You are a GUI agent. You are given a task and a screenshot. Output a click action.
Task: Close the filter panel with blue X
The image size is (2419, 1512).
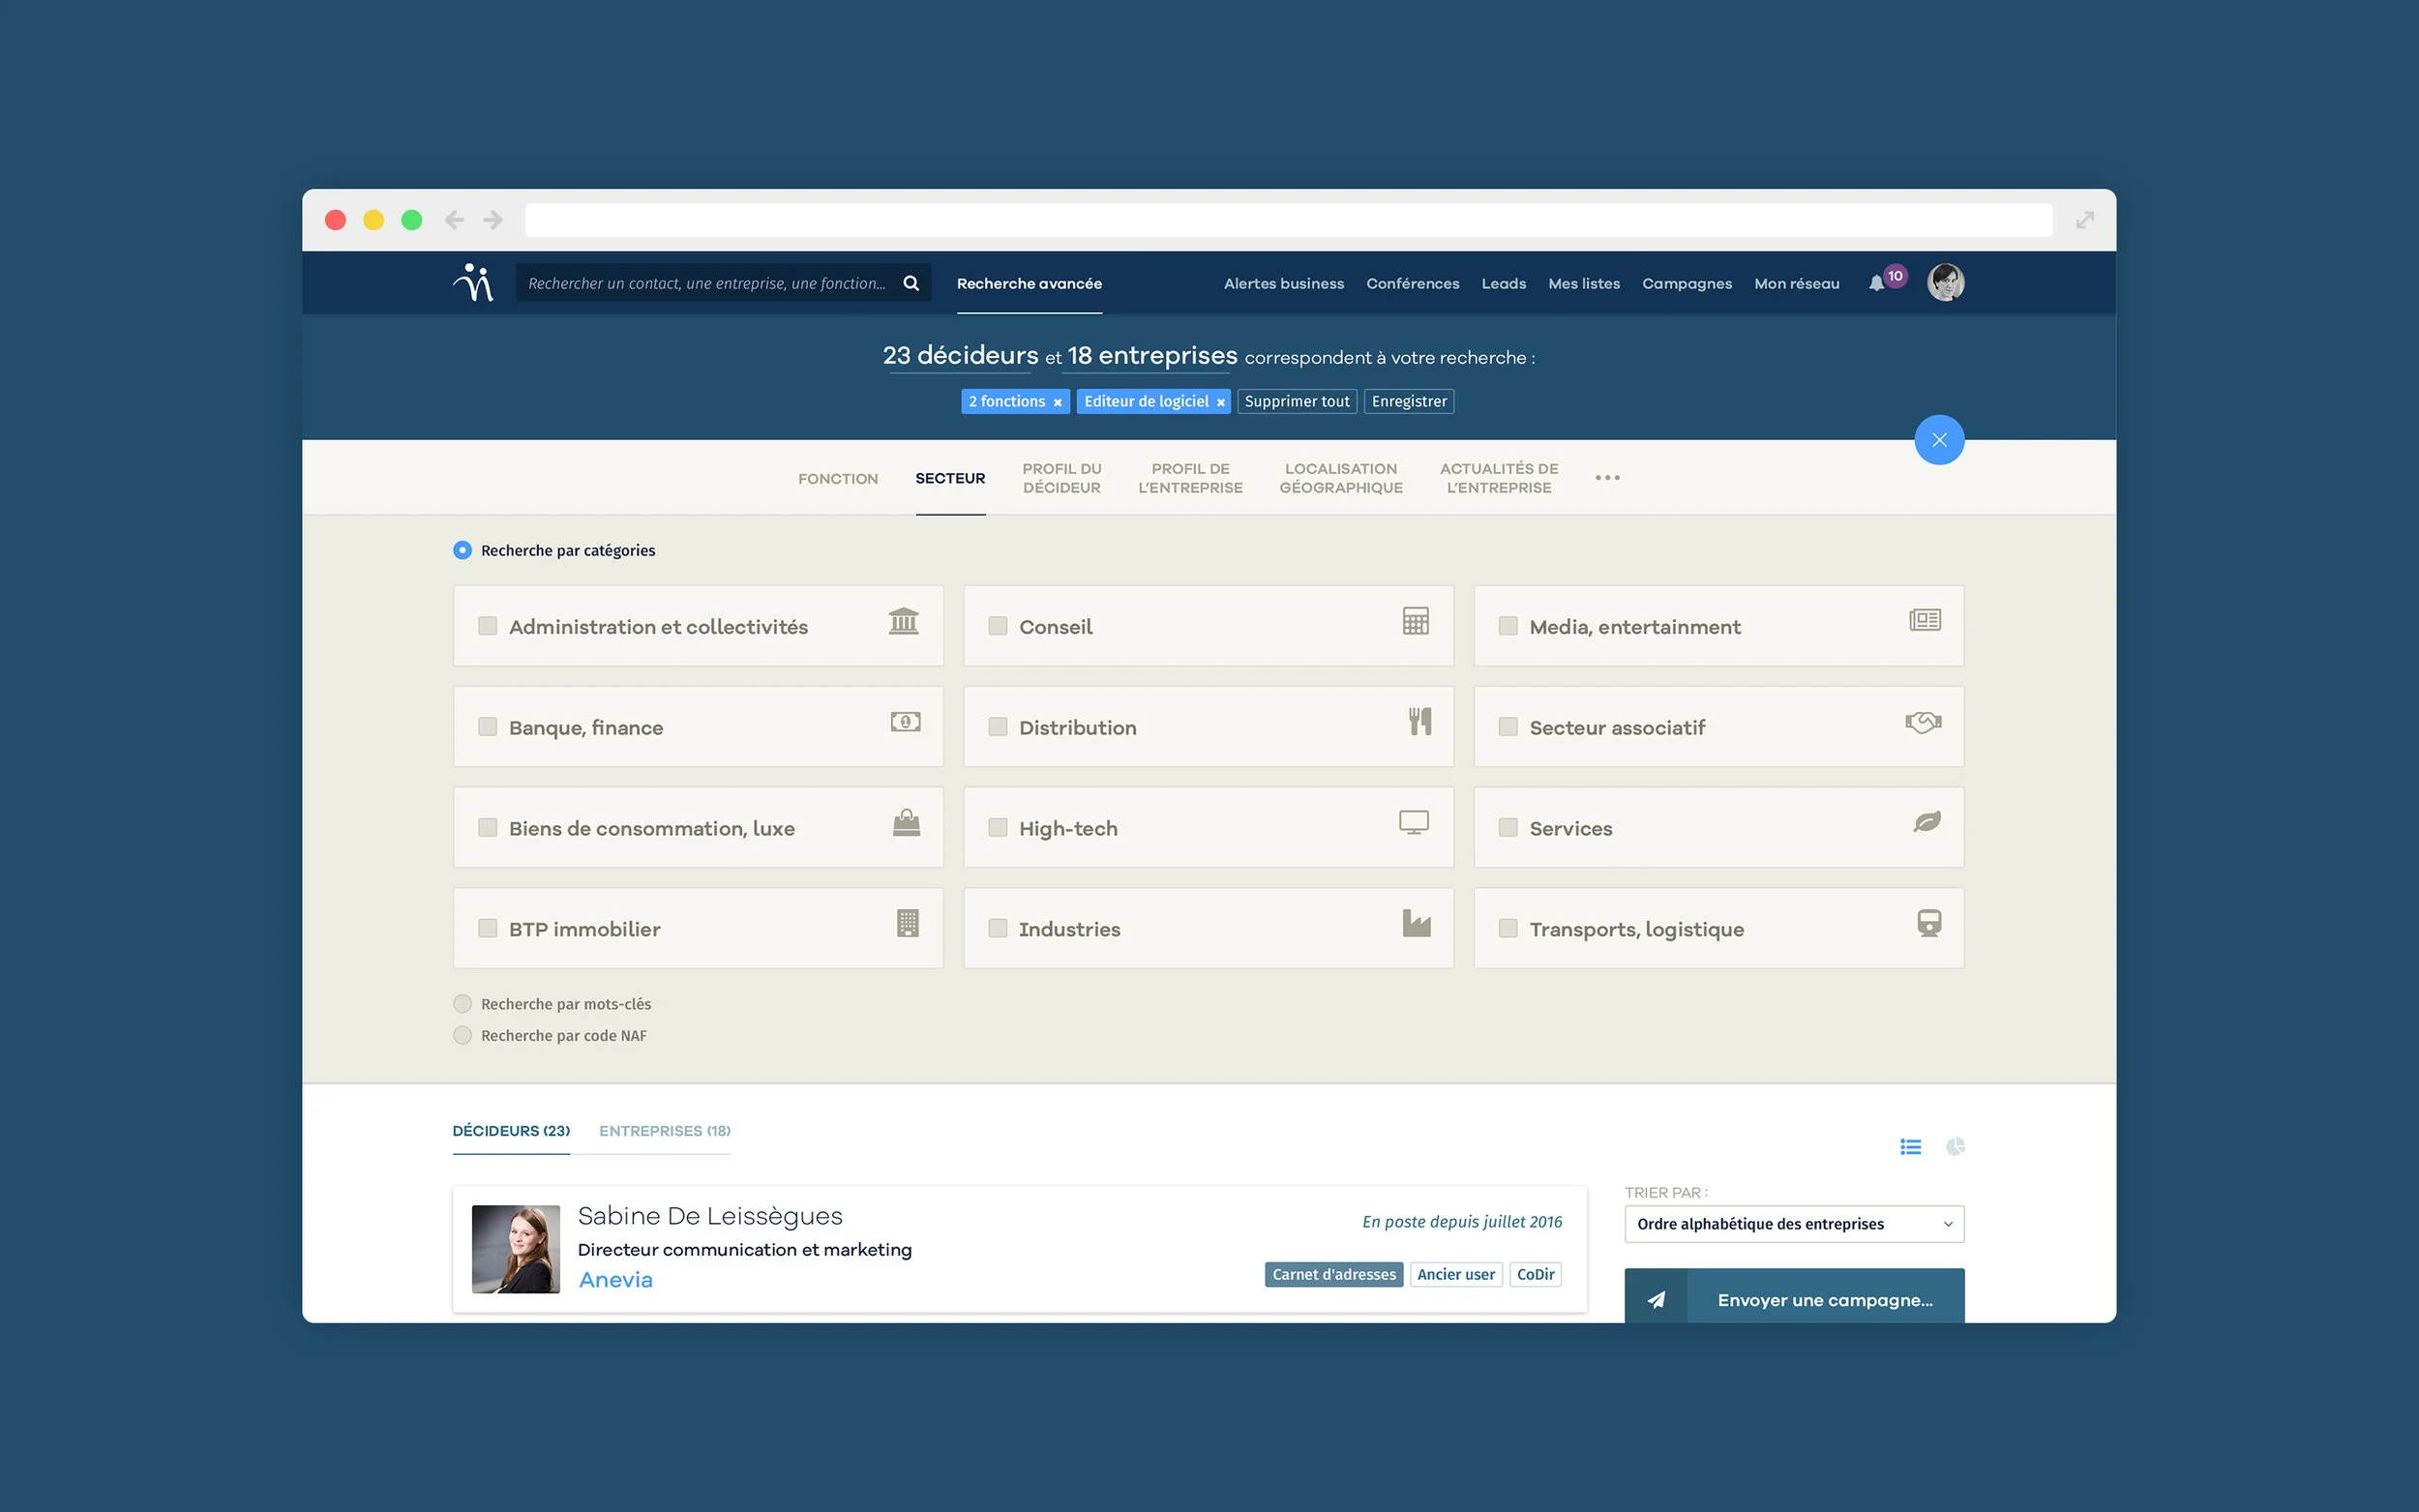1939,440
